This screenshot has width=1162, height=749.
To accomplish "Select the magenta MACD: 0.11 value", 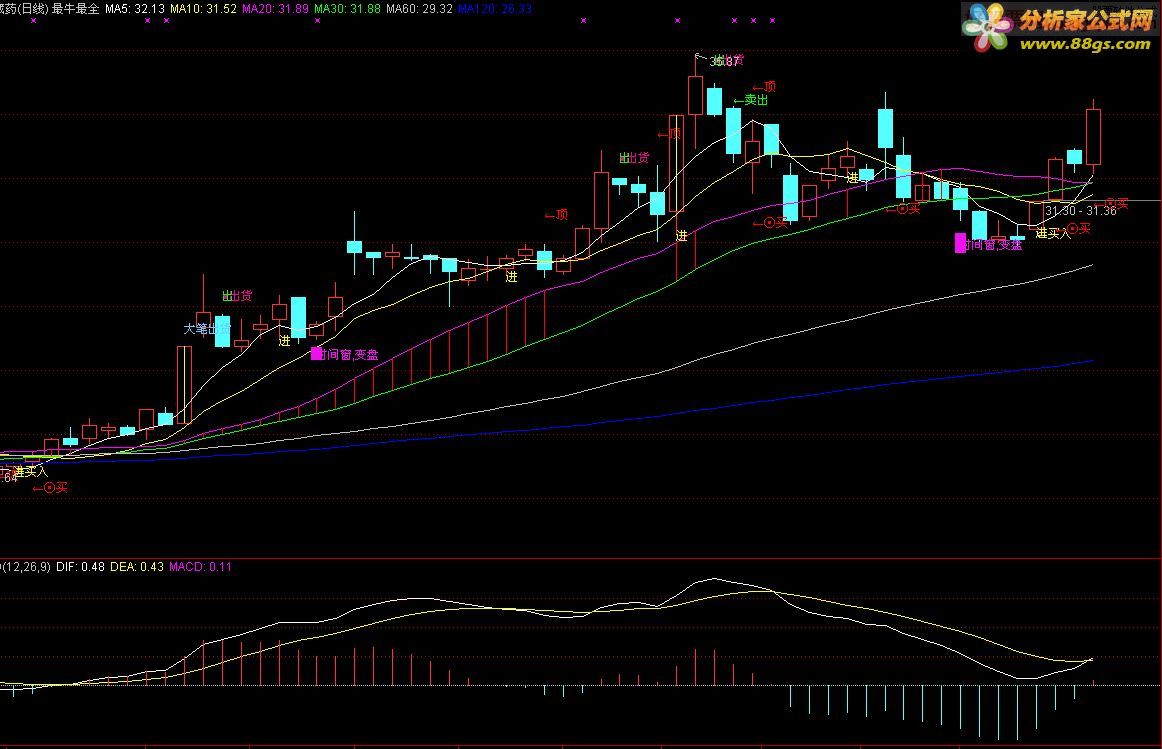I will coord(200,567).
